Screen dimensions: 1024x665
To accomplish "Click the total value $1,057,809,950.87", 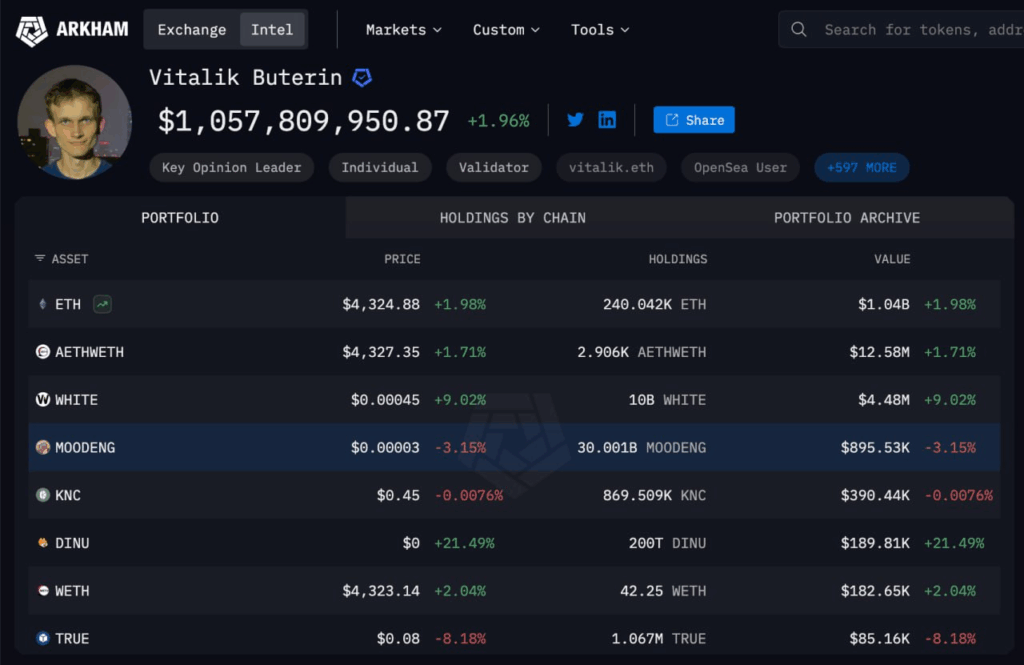I will point(304,121).
